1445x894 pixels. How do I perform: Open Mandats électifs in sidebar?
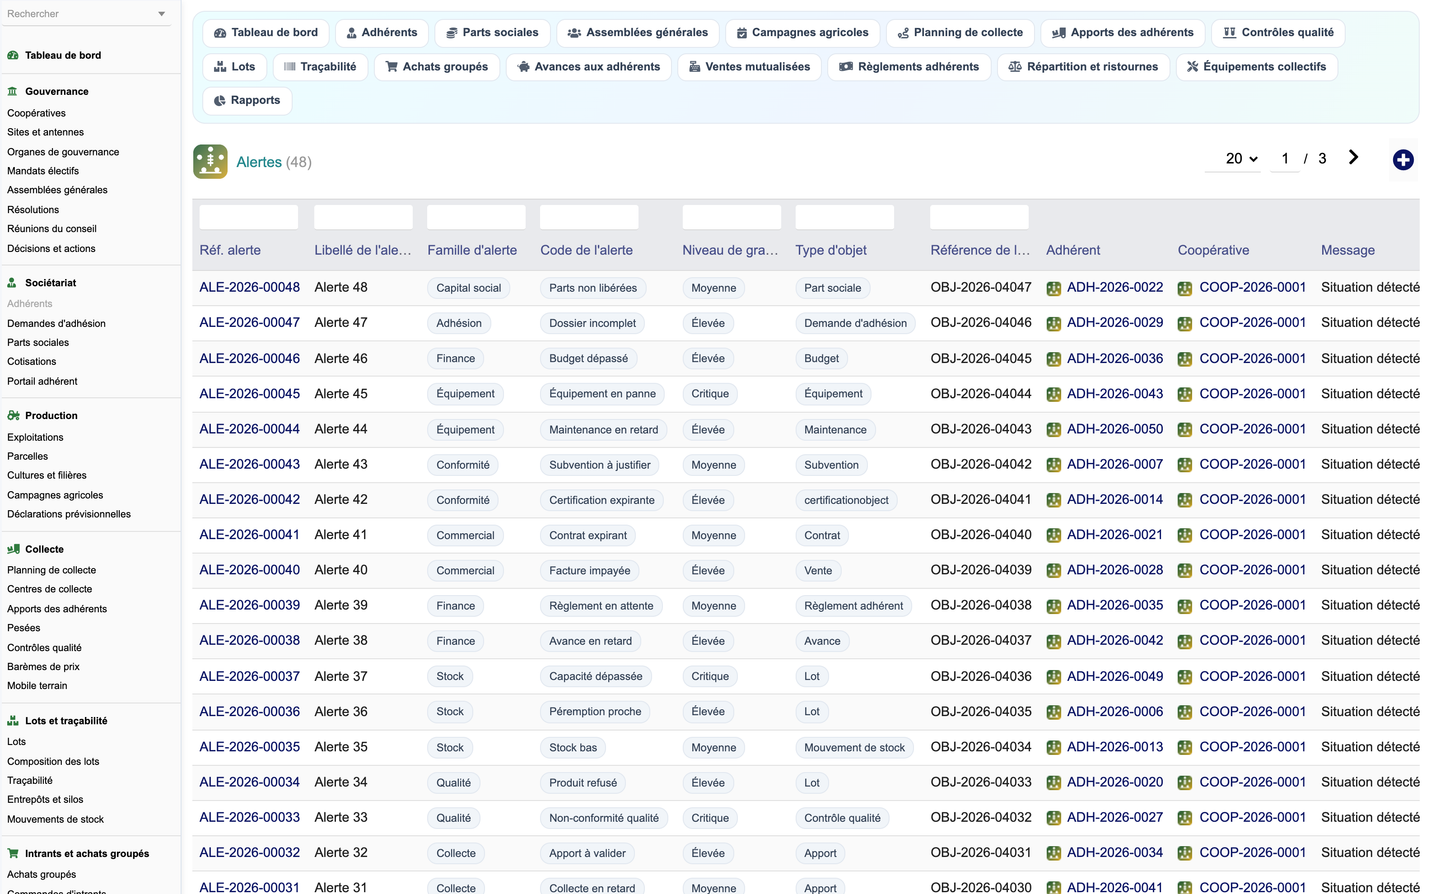coord(43,171)
